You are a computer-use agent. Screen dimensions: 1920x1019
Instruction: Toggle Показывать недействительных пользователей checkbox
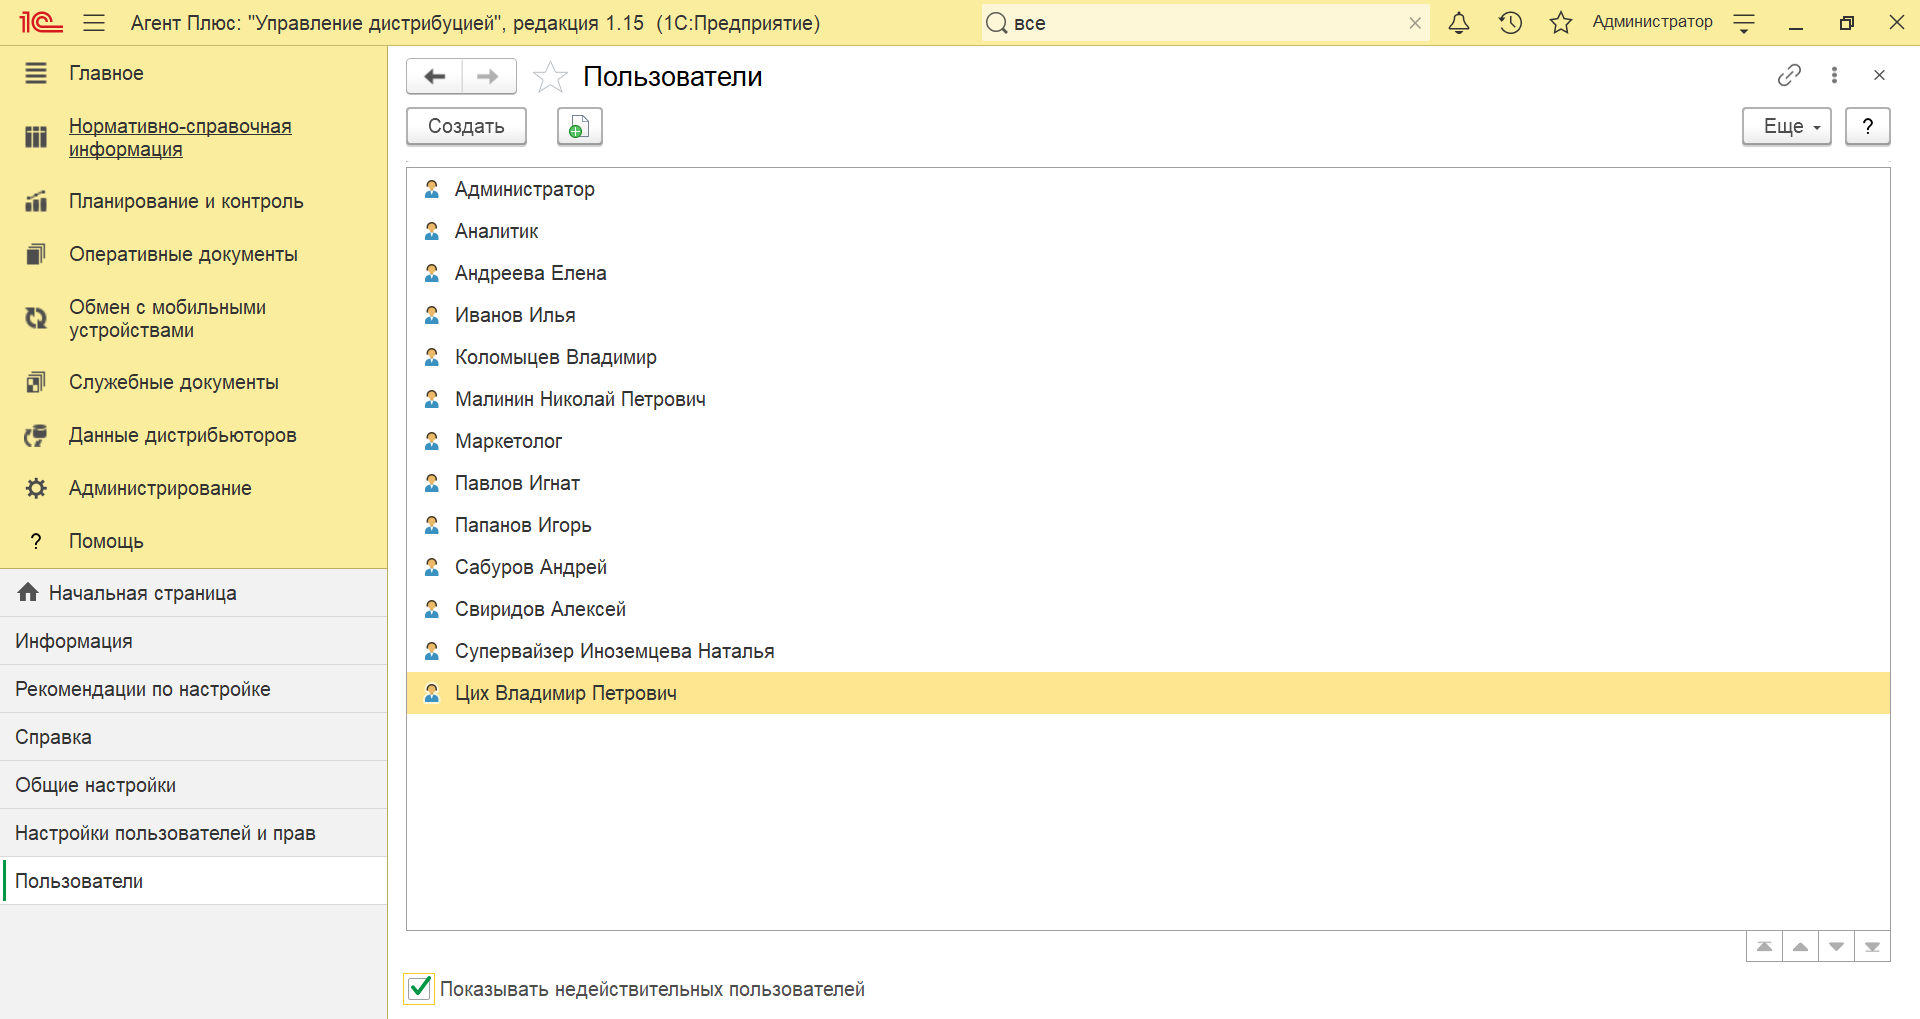tap(419, 989)
